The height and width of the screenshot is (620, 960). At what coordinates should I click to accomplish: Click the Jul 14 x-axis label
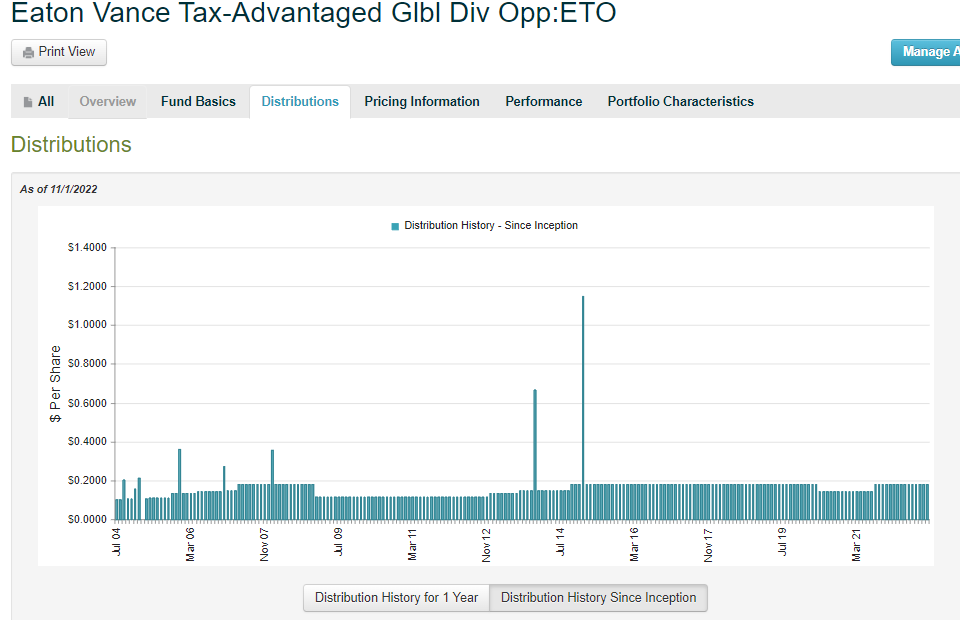coord(560,542)
